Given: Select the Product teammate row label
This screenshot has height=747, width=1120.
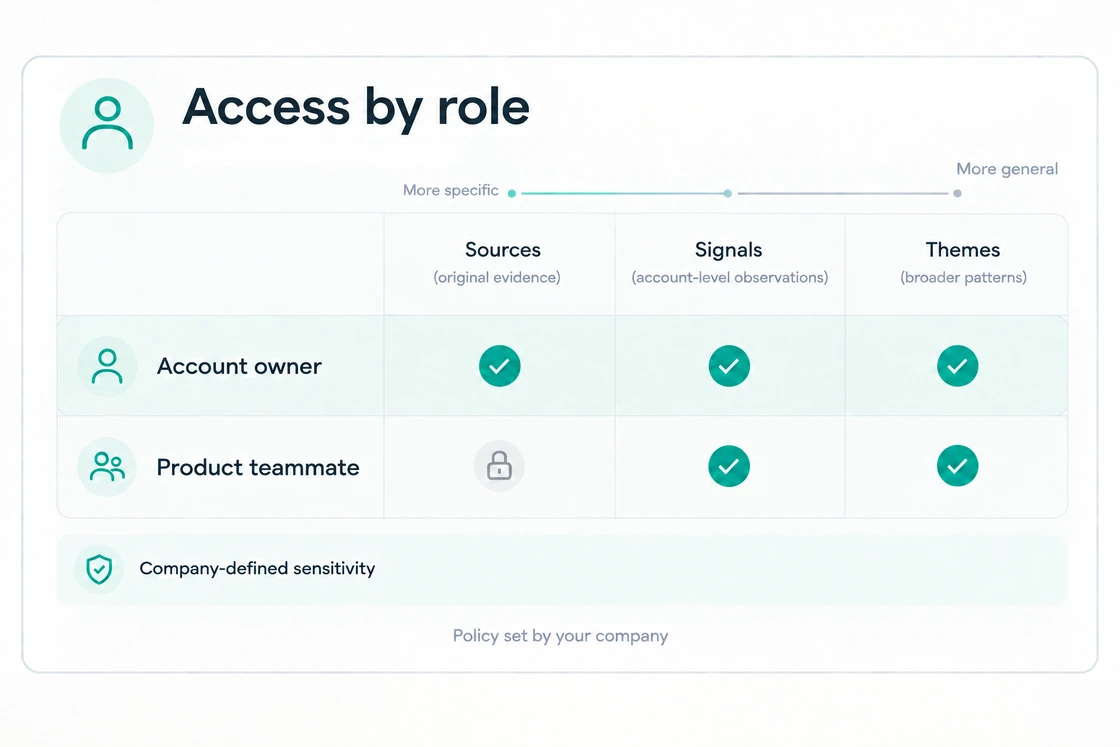Looking at the screenshot, I should (x=258, y=467).
